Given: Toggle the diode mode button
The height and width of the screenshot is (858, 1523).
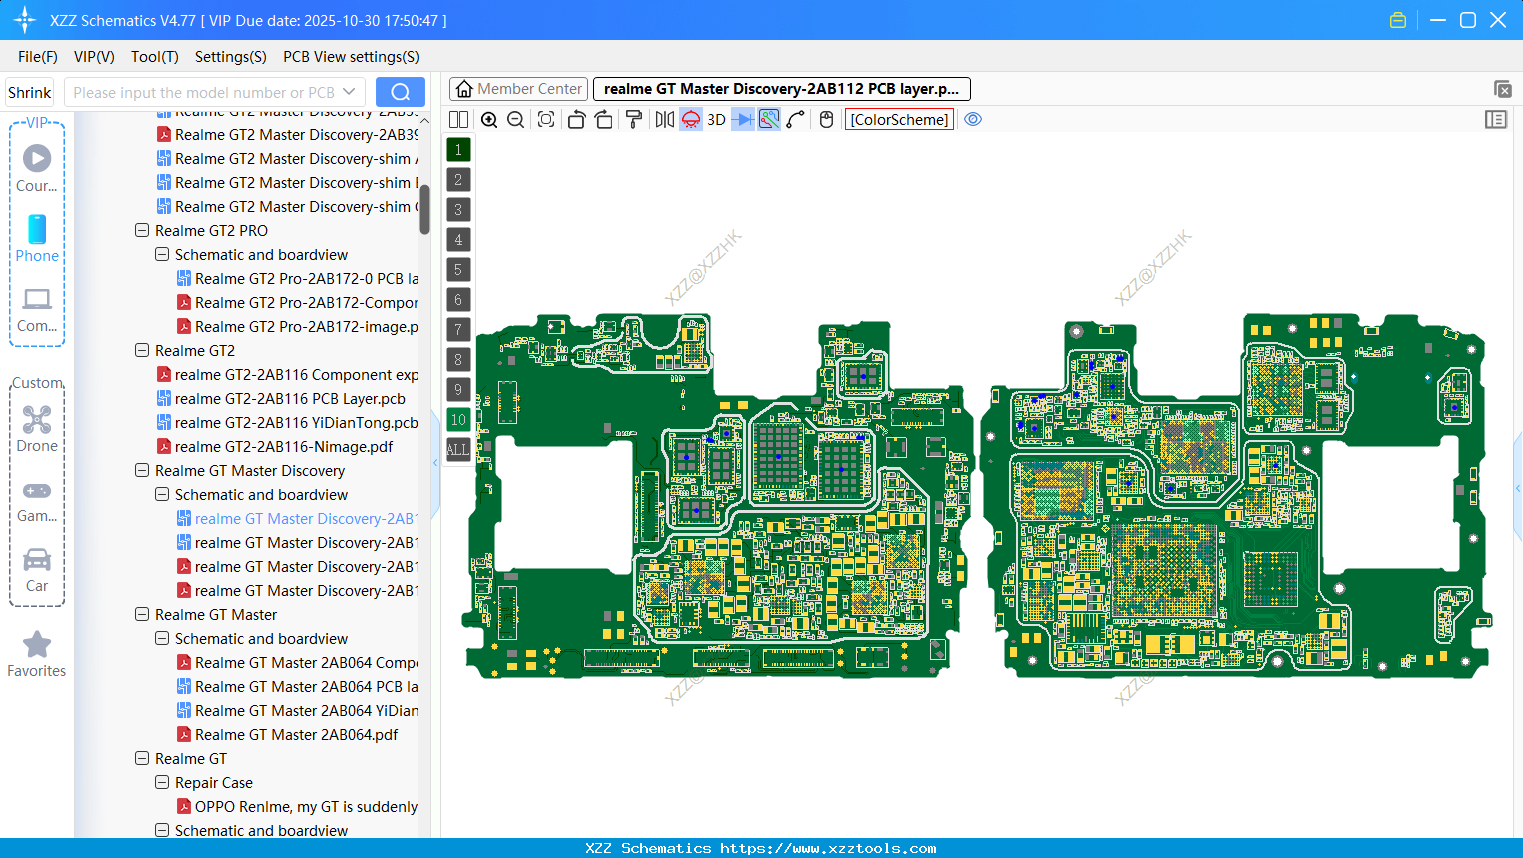Looking at the screenshot, I should click(742, 120).
